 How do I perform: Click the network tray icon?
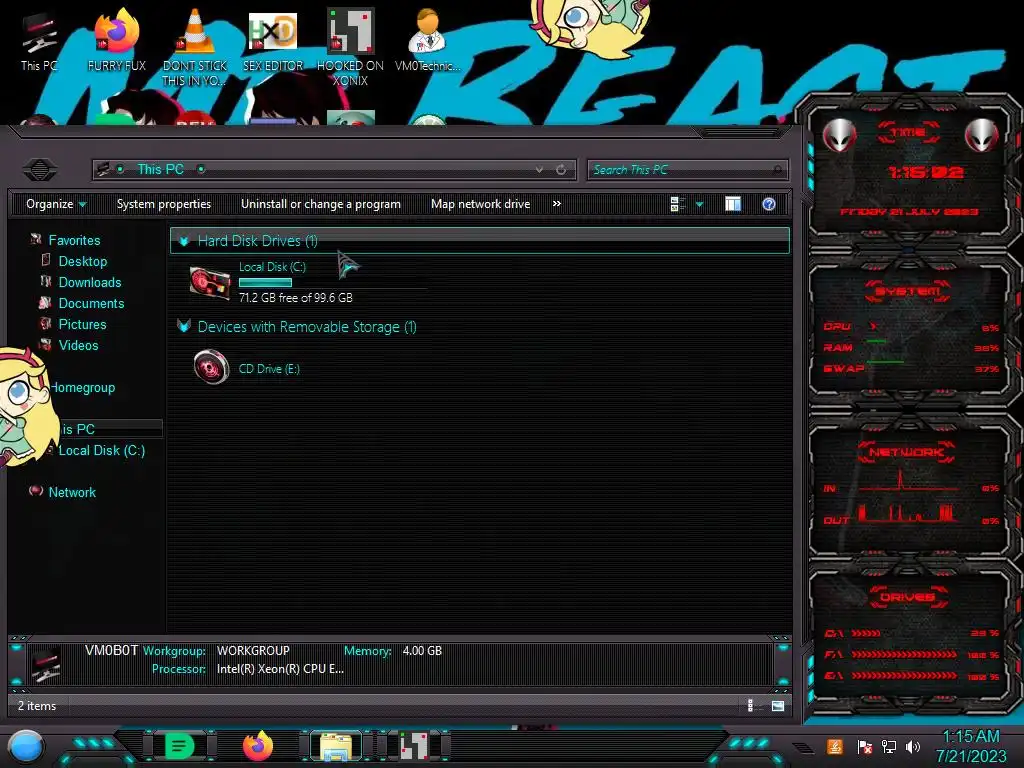[x=888, y=746]
